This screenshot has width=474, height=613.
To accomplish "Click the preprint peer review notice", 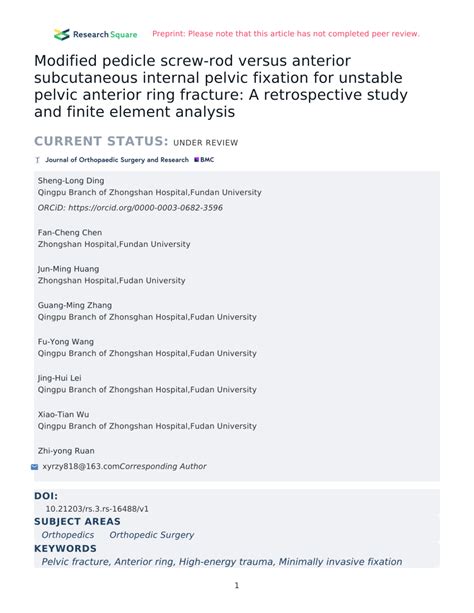I will click(286, 34).
